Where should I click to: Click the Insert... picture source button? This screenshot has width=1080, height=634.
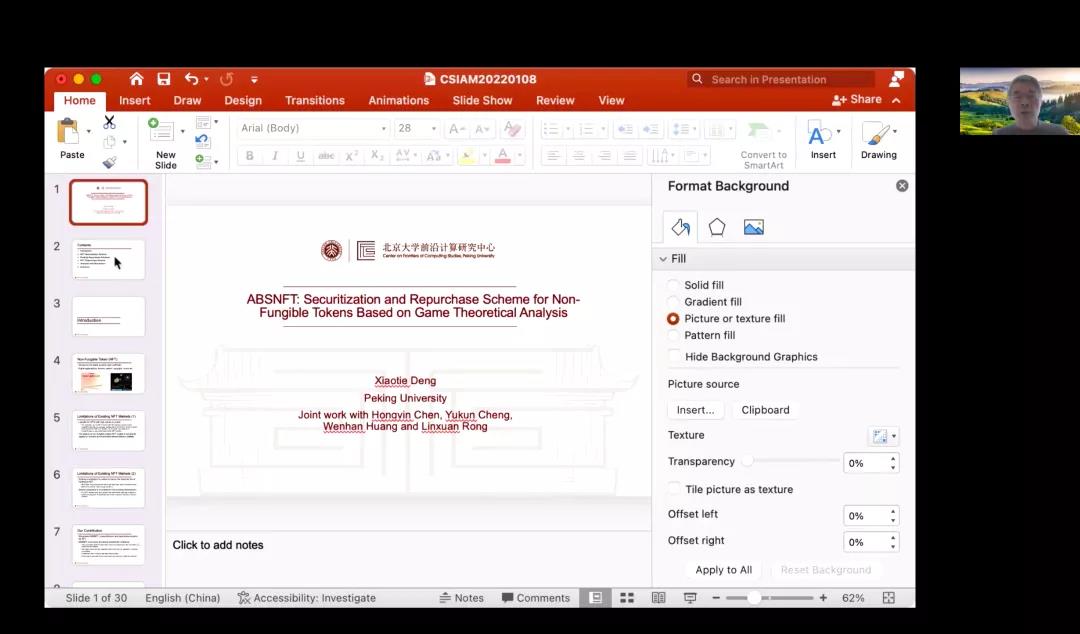695,410
